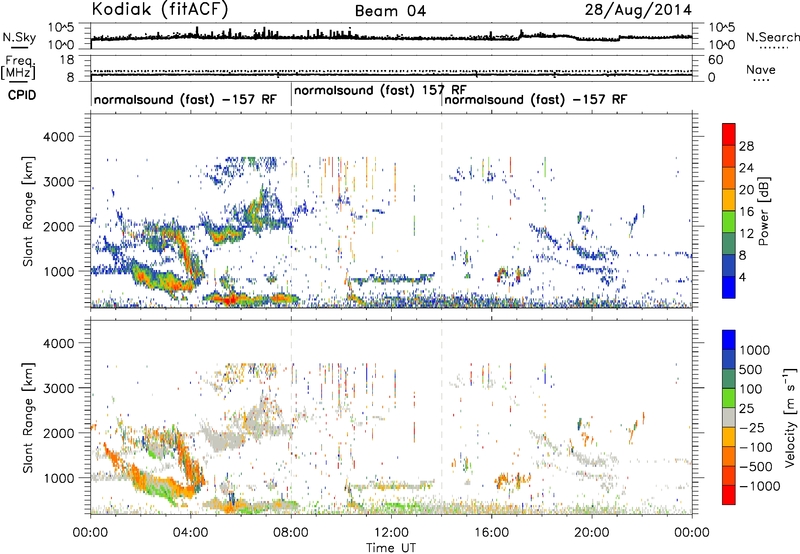Click the 'CPID' row label

(22, 95)
